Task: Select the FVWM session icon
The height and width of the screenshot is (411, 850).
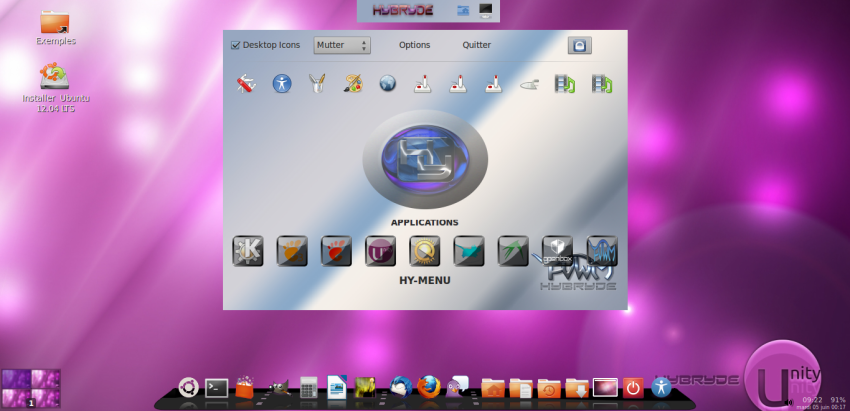Action: 601,250
